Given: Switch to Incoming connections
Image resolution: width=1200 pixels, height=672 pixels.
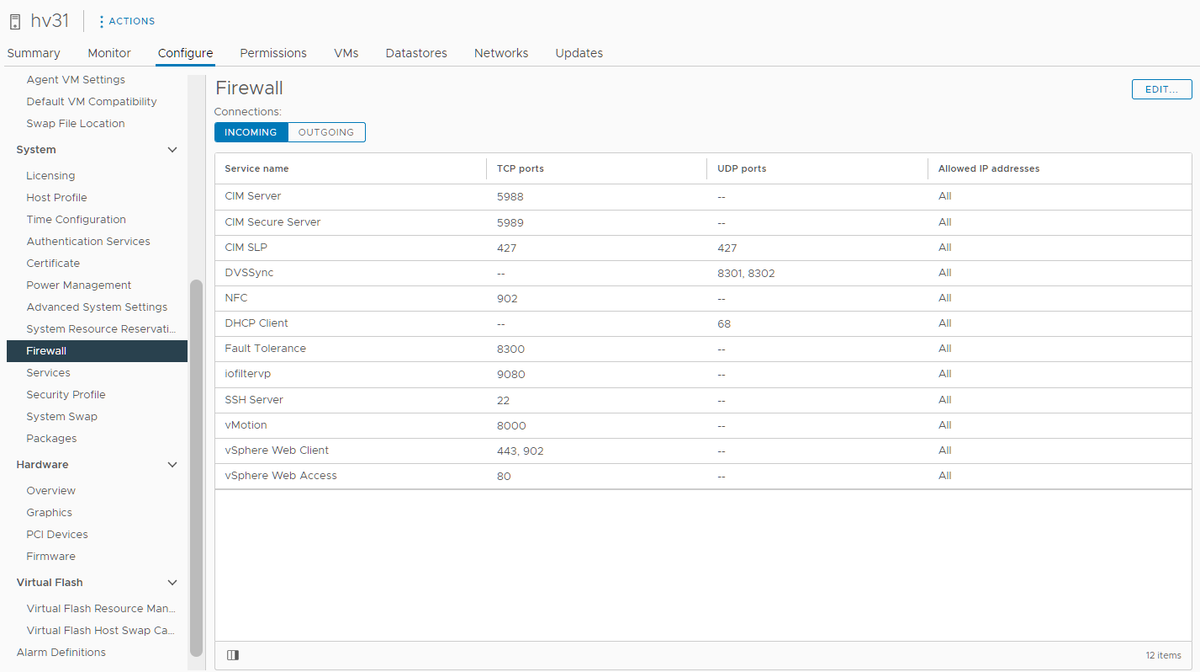Looking at the screenshot, I should pos(251,132).
